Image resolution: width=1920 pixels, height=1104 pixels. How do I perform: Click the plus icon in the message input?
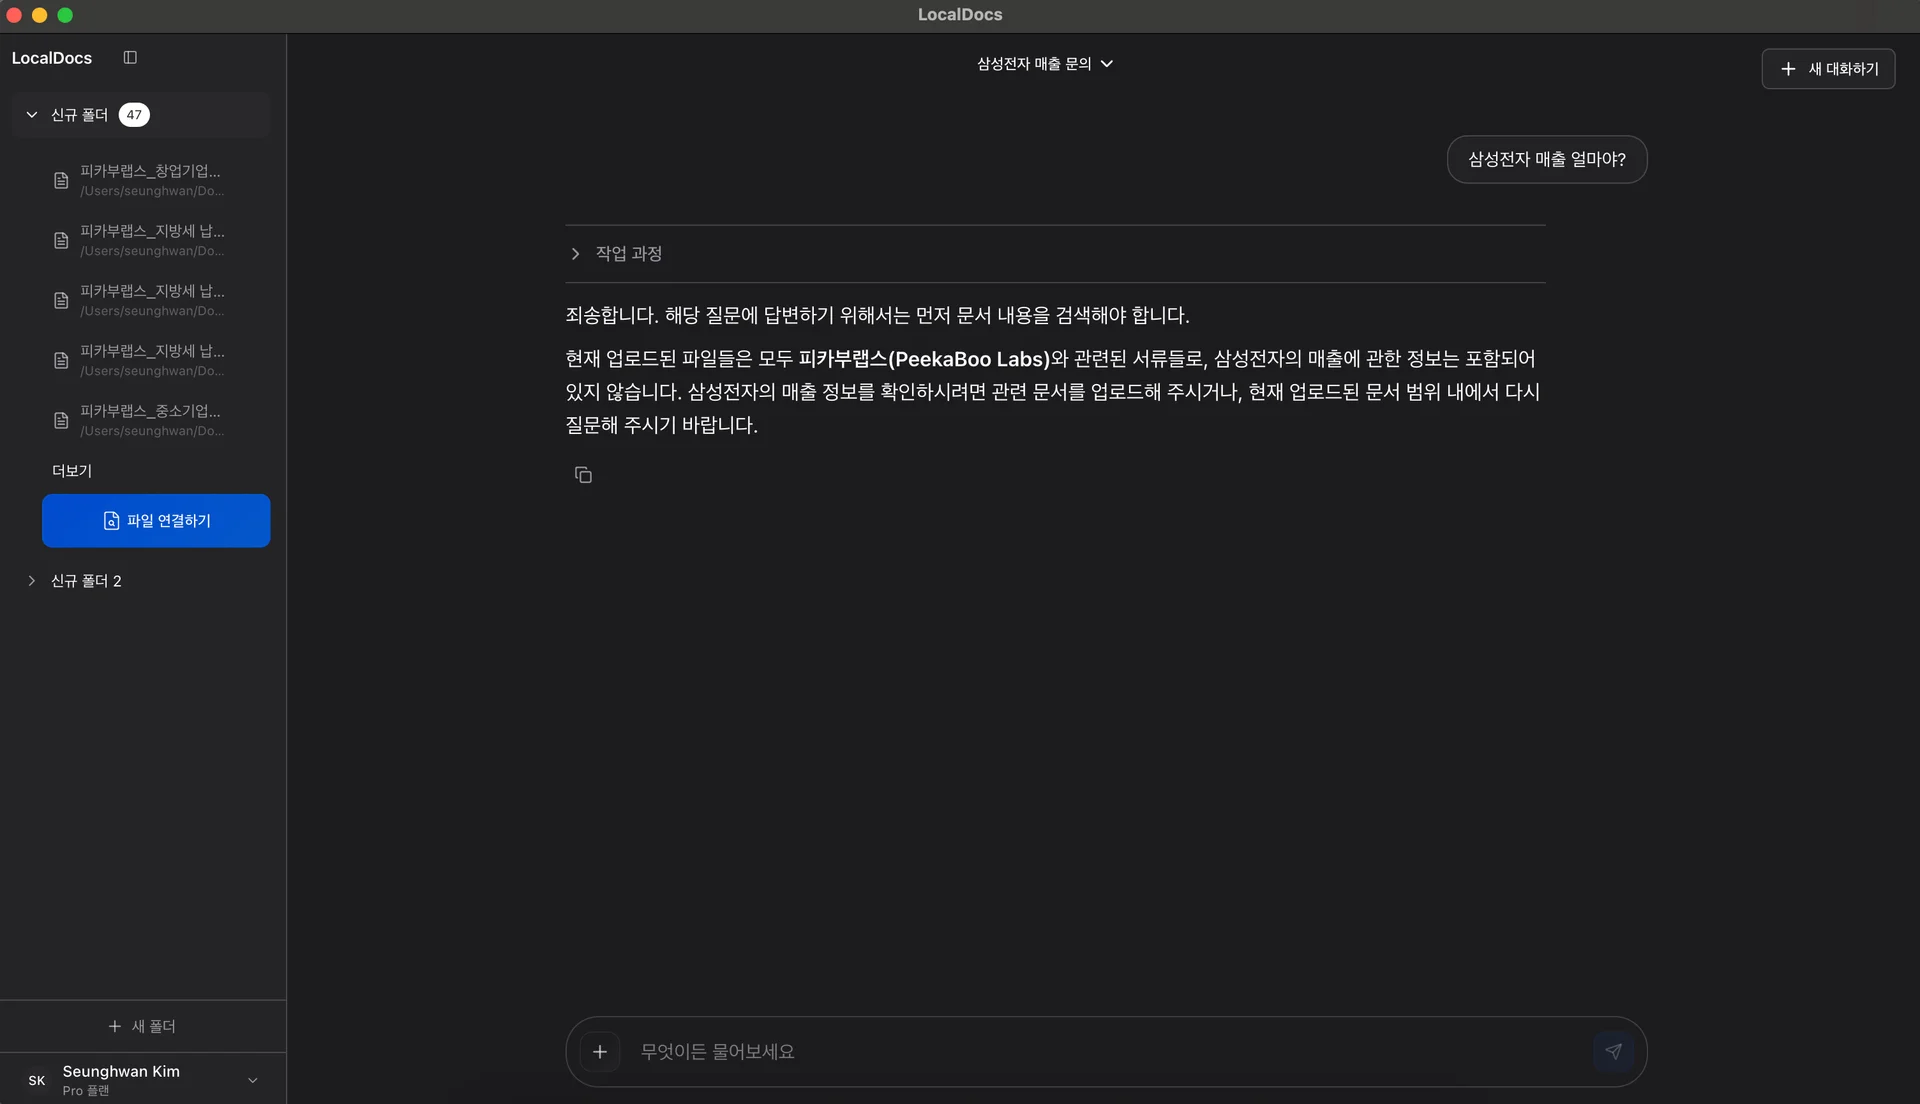click(600, 1051)
